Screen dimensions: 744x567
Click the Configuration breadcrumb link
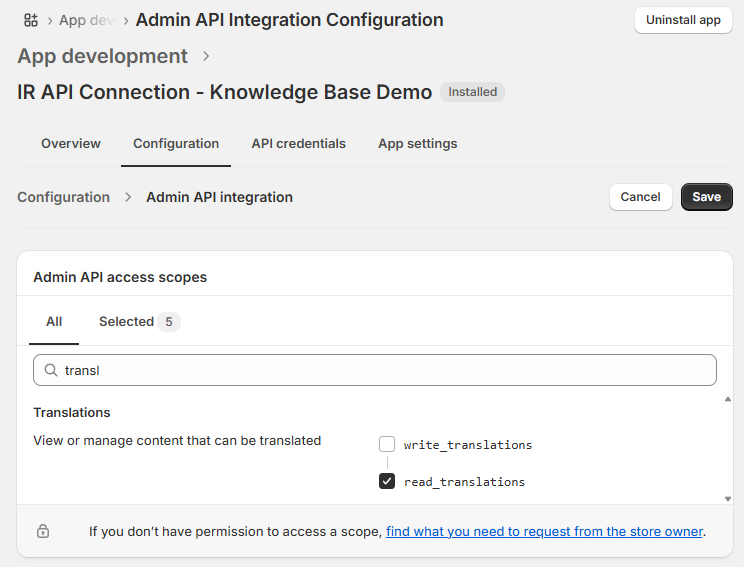coord(64,197)
